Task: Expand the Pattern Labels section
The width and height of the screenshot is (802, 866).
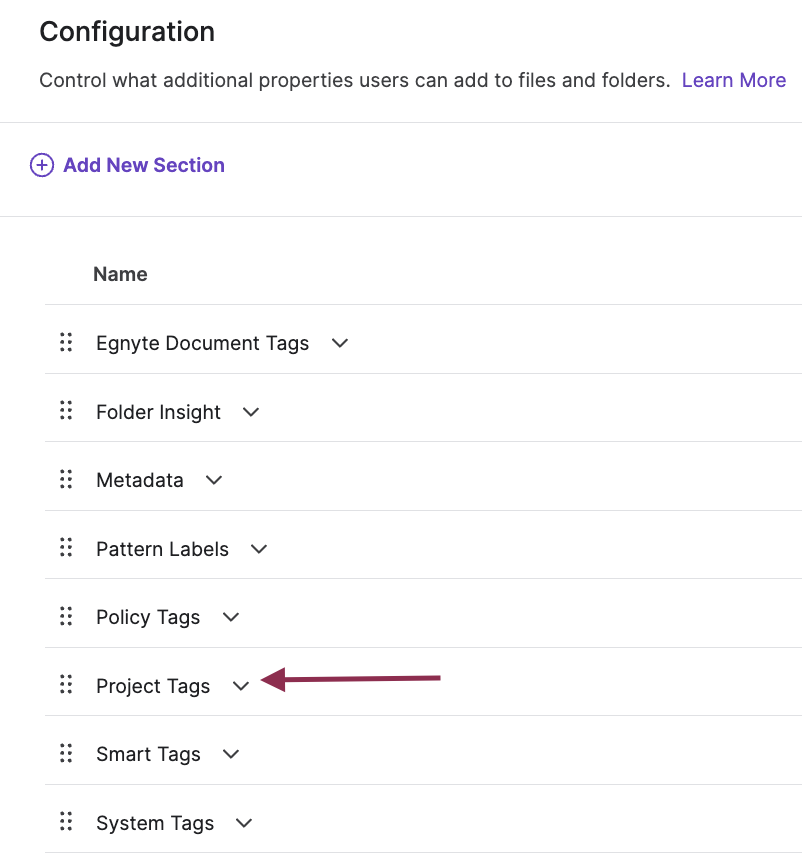Action: click(258, 548)
